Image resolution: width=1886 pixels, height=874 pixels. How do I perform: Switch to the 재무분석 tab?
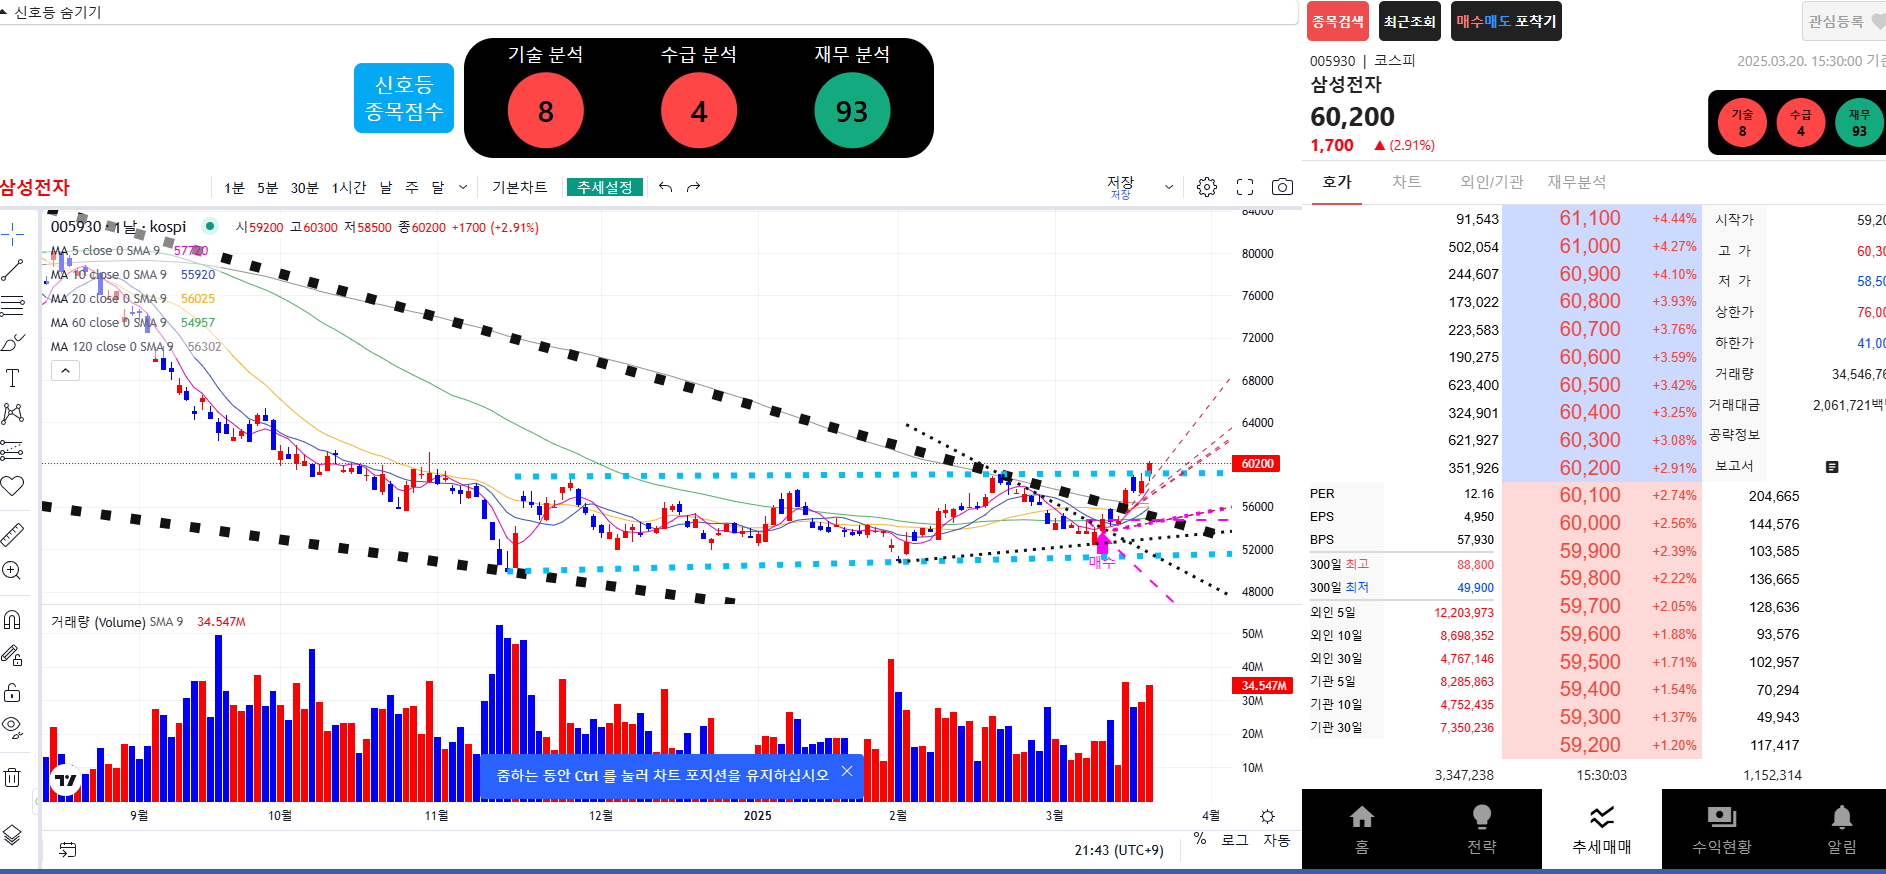point(1577,182)
